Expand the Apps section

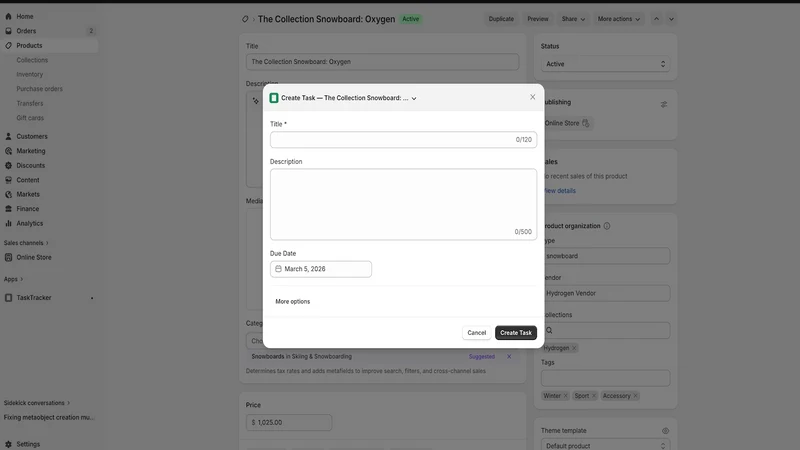click(x=13, y=279)
